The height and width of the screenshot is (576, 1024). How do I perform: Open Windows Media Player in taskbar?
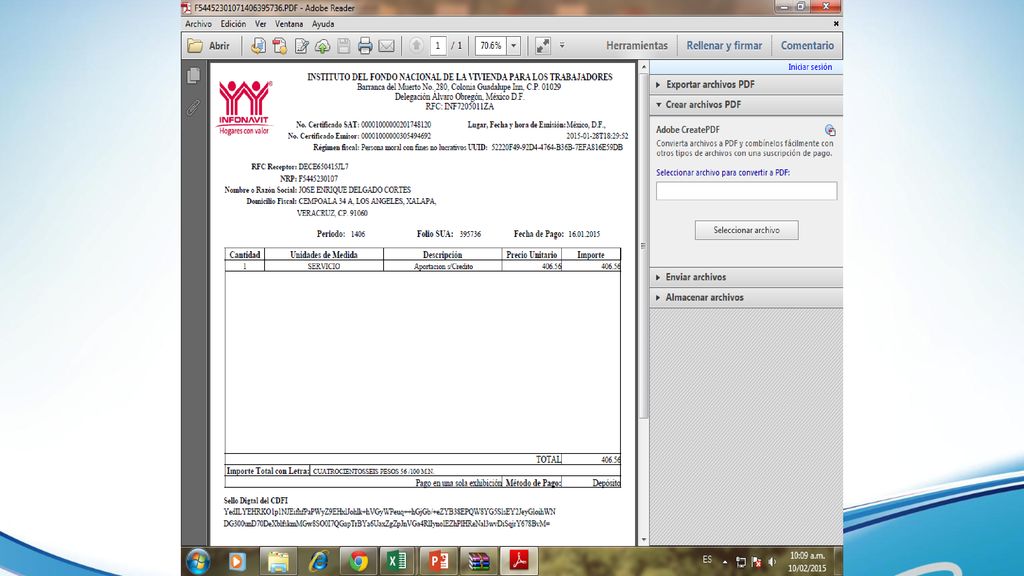[237, 561]
